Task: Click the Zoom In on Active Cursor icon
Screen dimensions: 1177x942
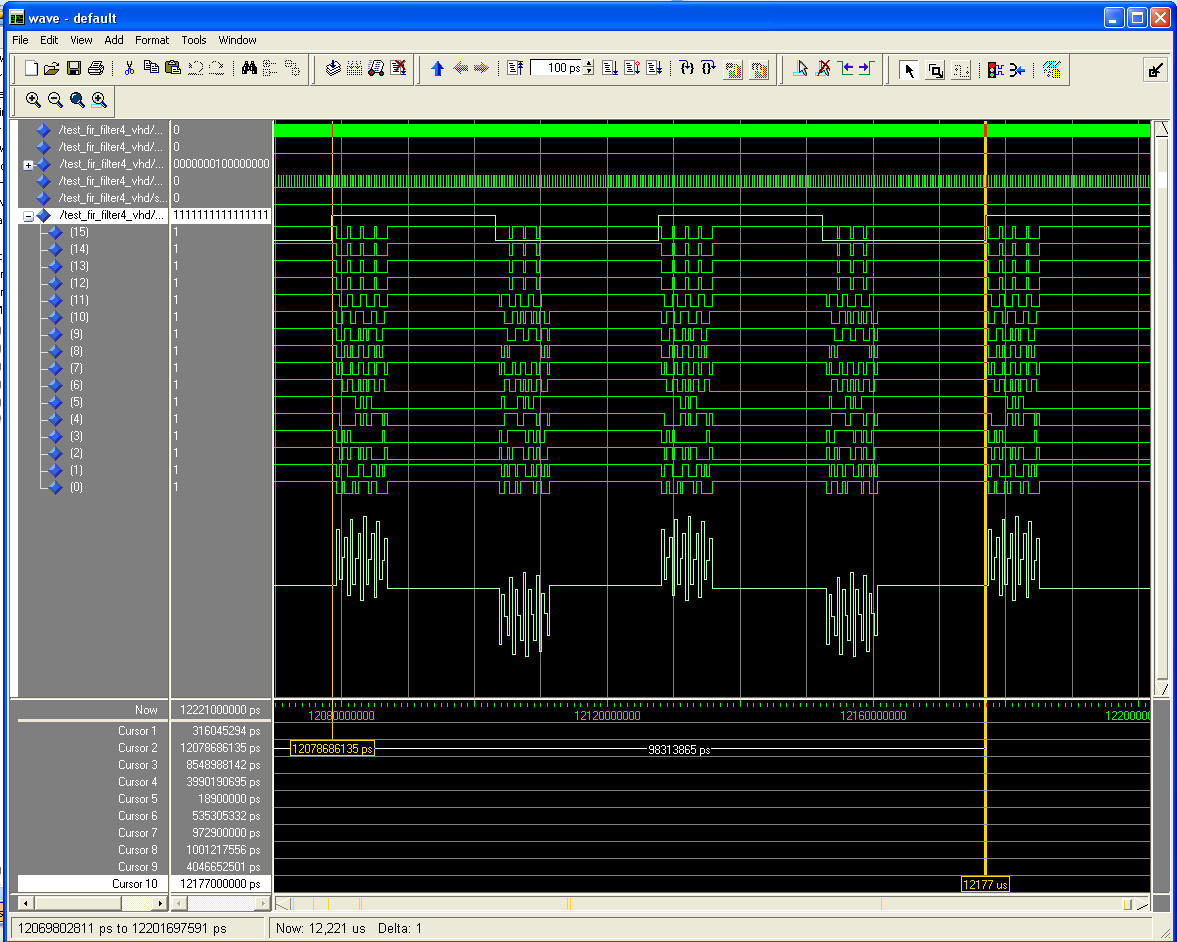Action: point(99,100)
